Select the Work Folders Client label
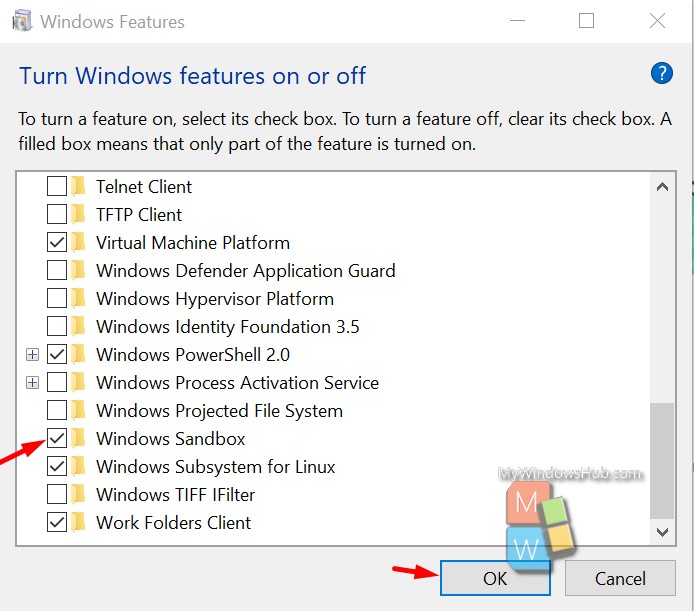The width and height of the screenshot is (694, 611). 174,523
